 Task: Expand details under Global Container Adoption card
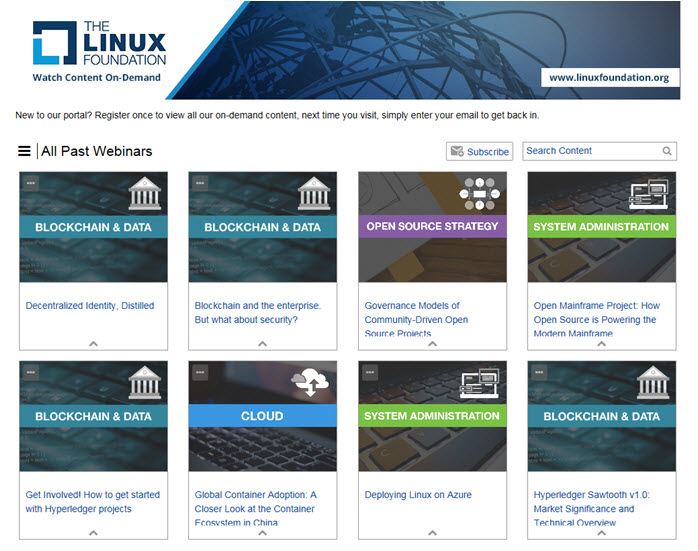coord(263,533)
